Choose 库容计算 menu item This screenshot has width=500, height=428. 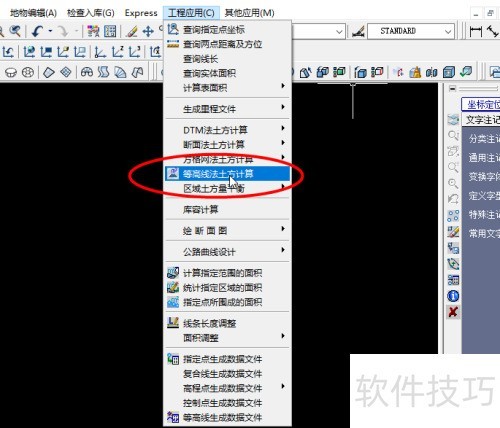click(228, 210)
